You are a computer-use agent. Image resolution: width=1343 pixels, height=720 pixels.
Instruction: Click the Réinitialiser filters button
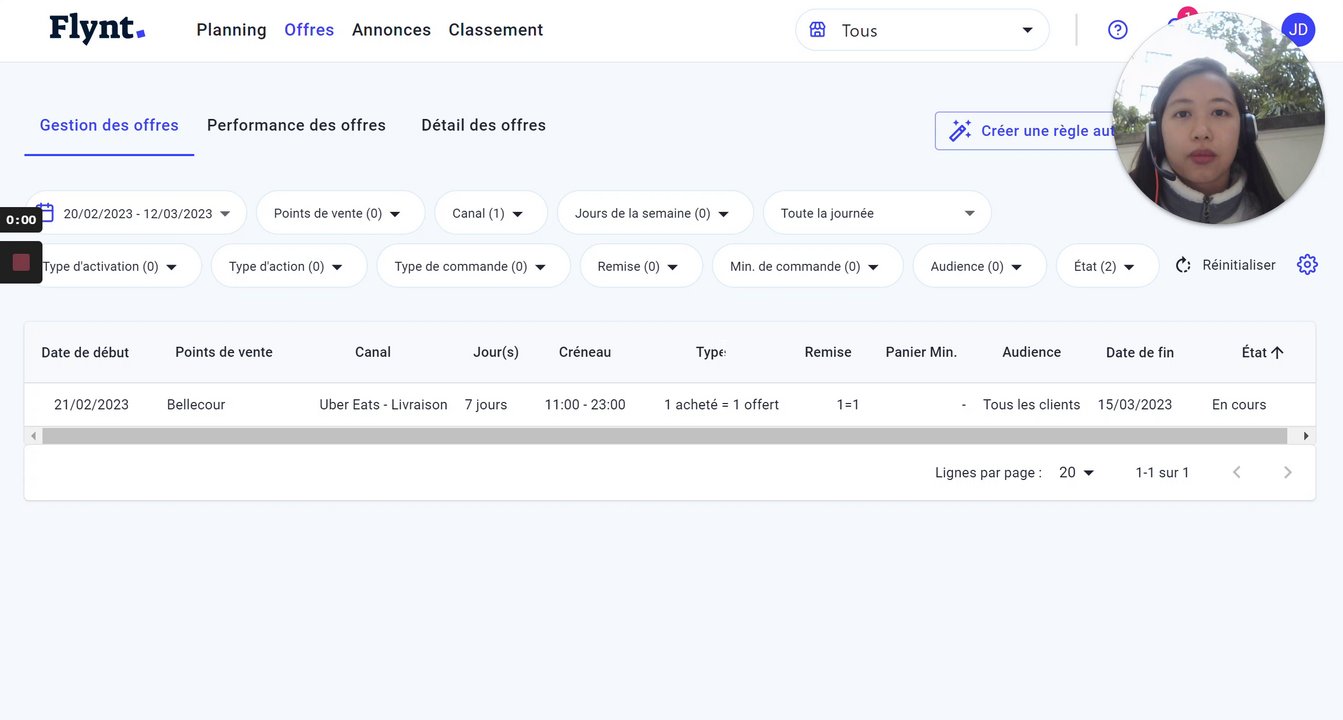pos(1226,265)
